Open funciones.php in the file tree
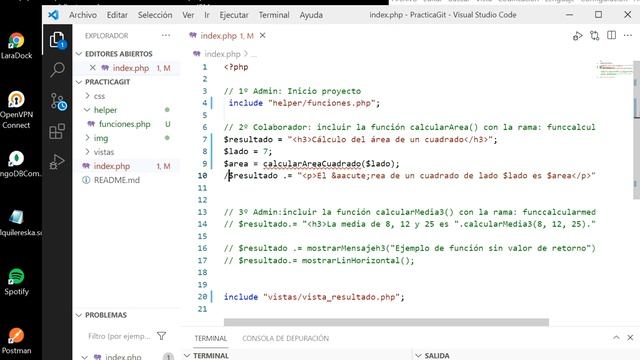Image resolution: width=640 pixels, height=360 pixels. (124, 124)
